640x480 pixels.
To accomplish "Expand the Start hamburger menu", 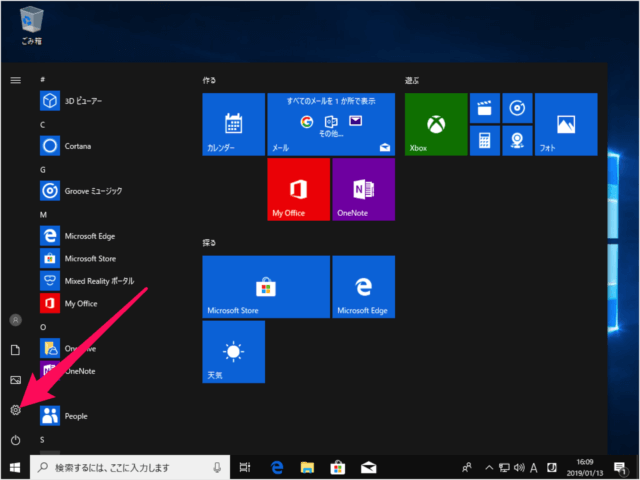I will click(16, 80).
